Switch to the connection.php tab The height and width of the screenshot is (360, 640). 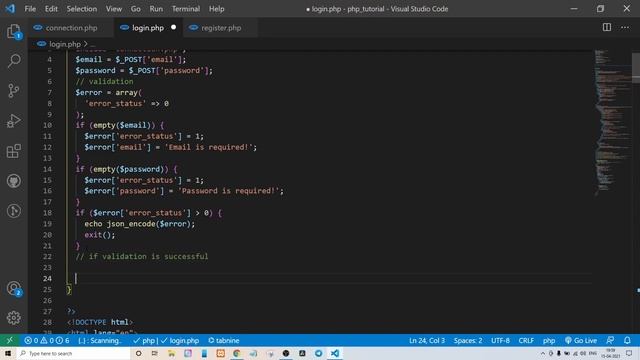(x=71, y=28)
